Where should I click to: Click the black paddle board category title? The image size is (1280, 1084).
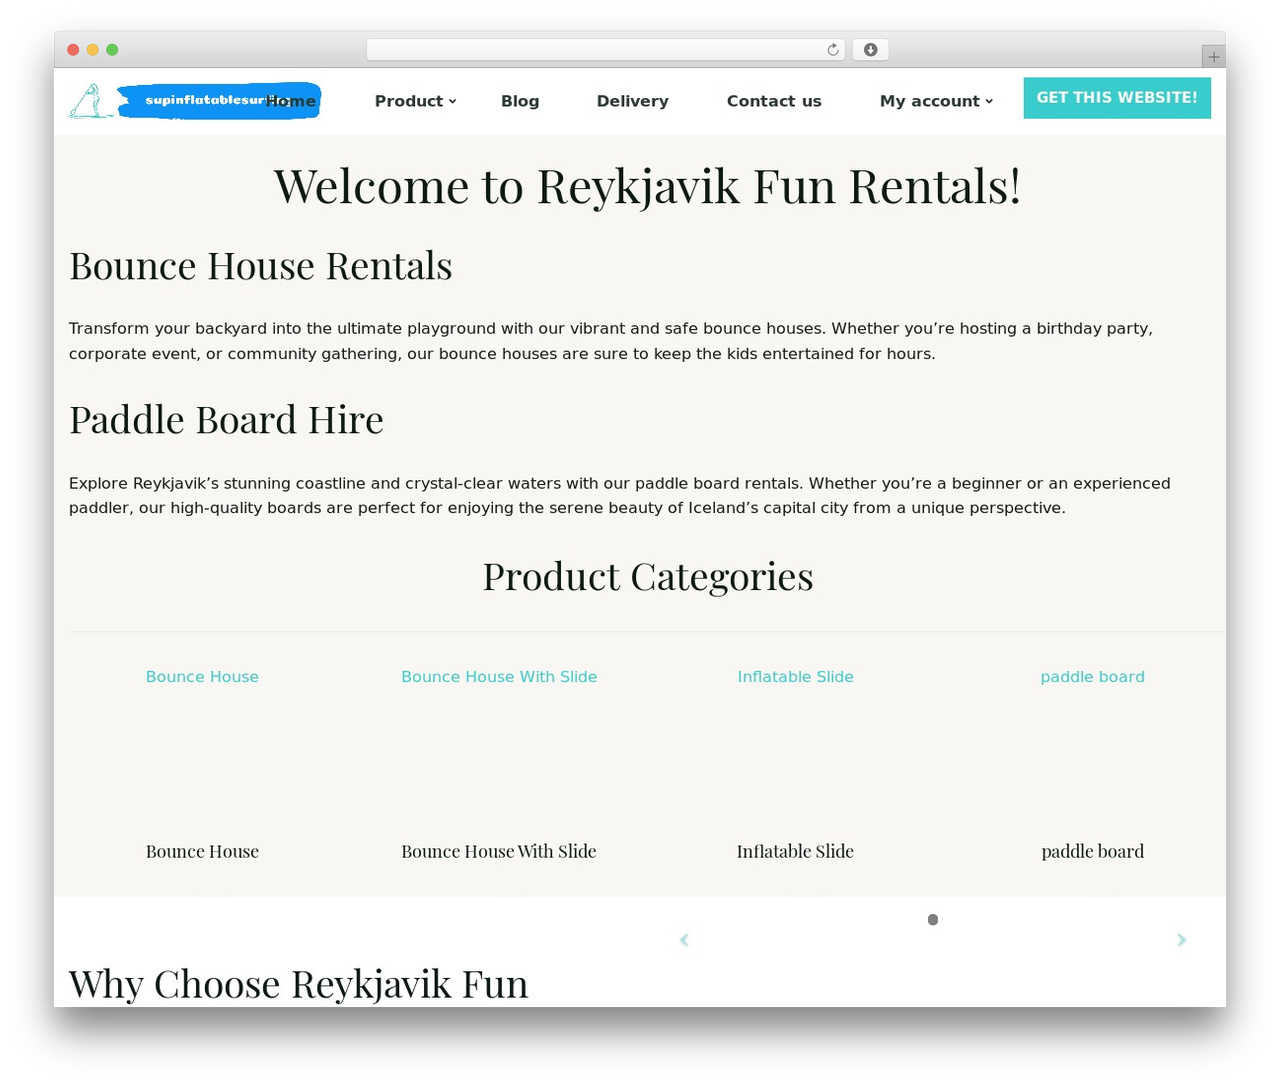(1093, 852)
